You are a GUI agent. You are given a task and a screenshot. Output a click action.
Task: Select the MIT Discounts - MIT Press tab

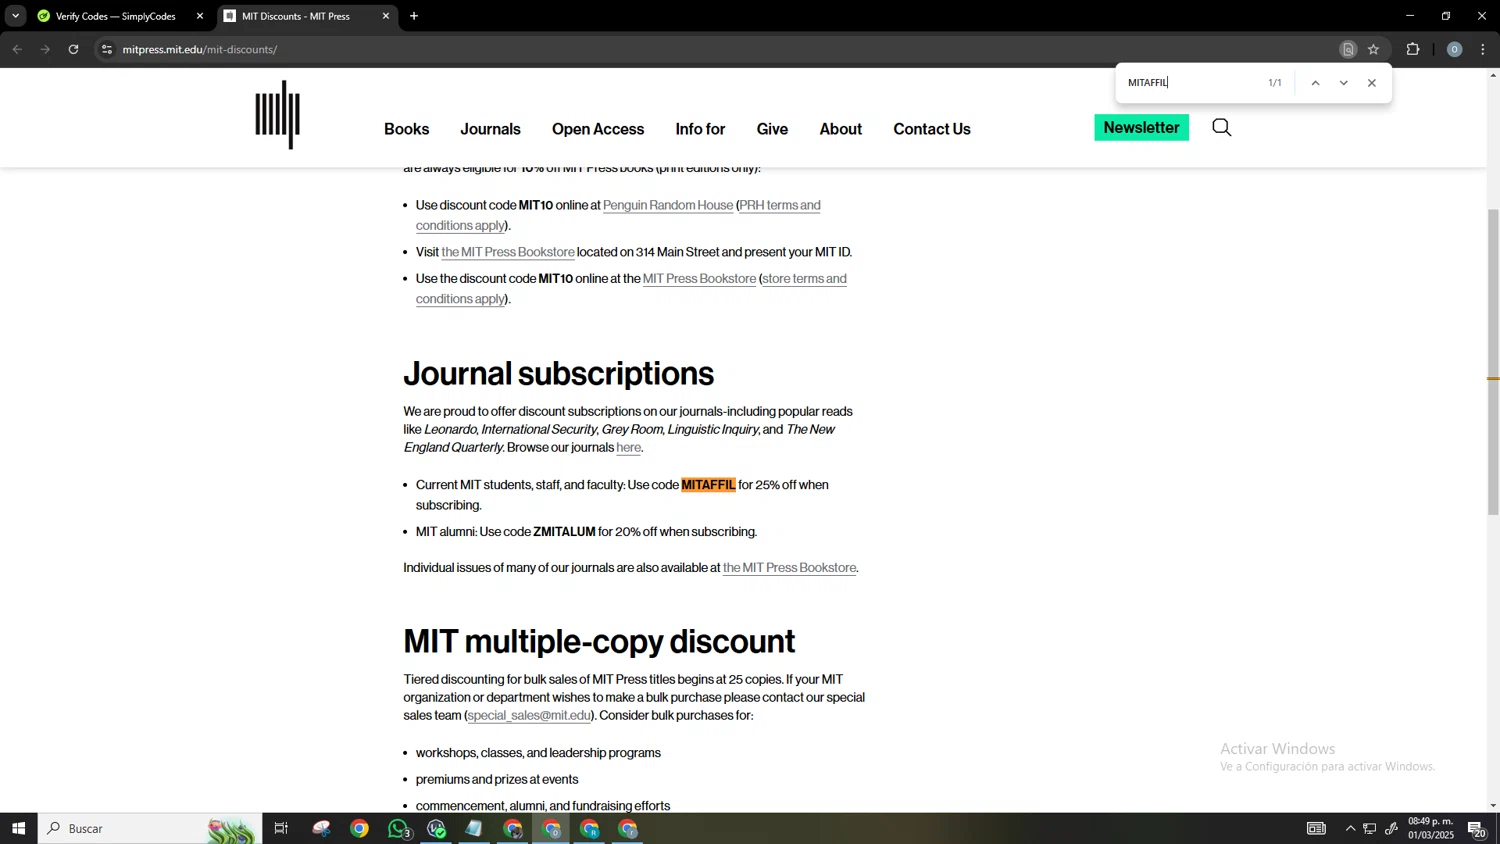pyautogui.click(x=296, y=16)
